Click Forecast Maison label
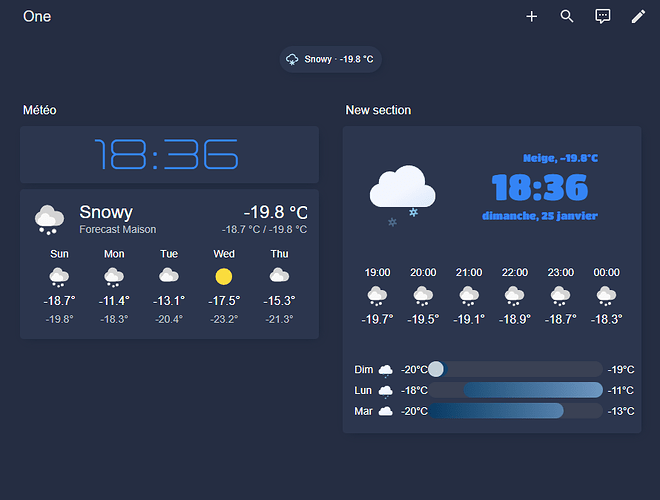Screen dimensions: 660x500 pyautogui.click(x=117, y=229)
